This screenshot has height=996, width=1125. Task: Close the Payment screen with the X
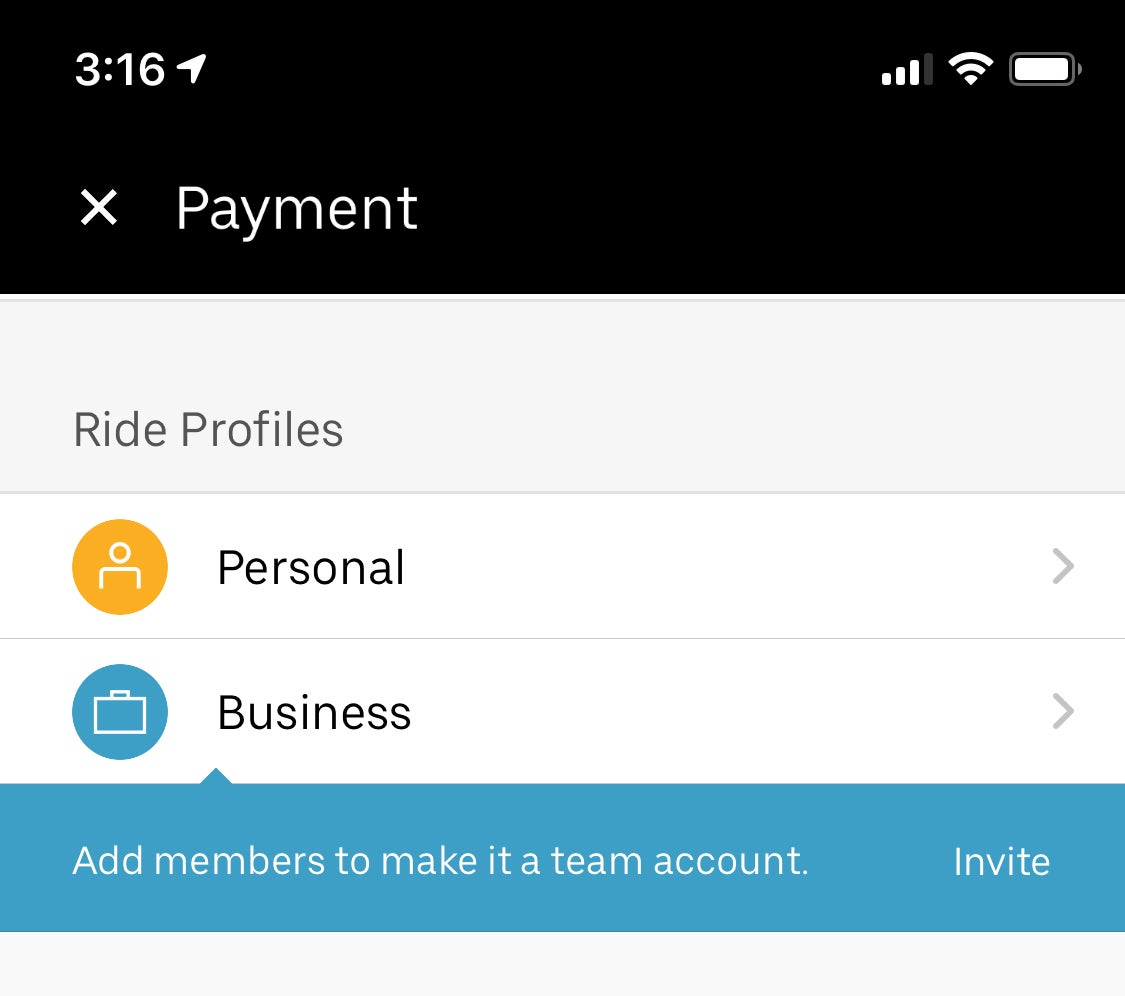[x=98, y=208]
